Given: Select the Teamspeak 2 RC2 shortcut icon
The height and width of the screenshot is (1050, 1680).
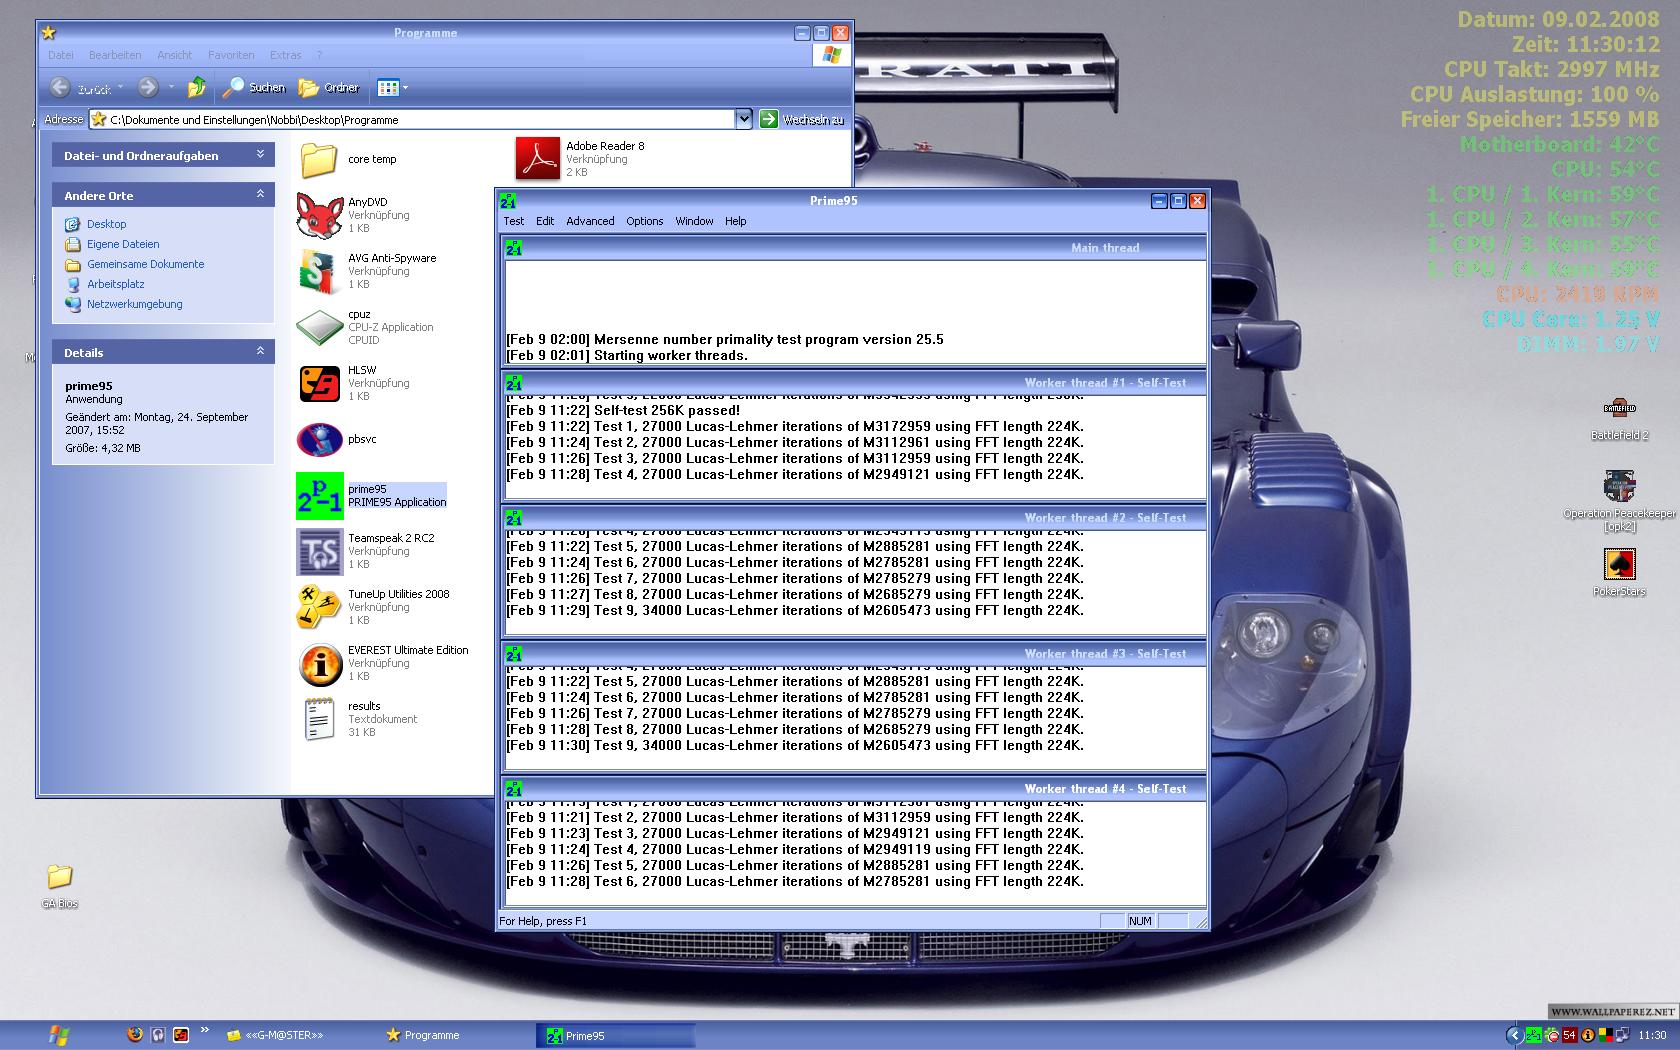Looking at the screenshot, I should (x=319, y=551).
